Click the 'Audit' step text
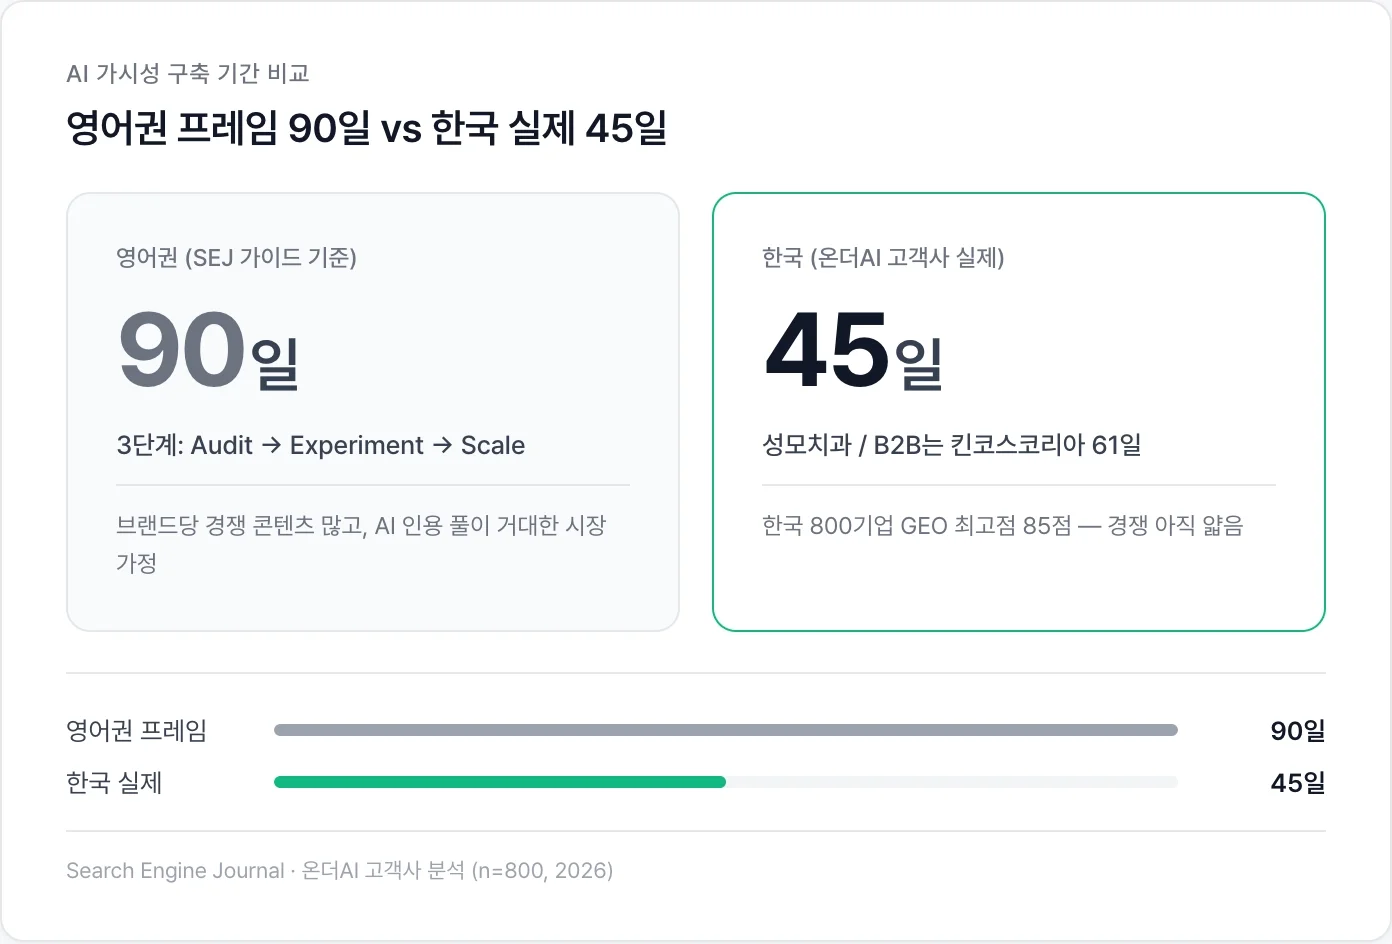The image size is (1392, 944). click(x=221, y=446)
